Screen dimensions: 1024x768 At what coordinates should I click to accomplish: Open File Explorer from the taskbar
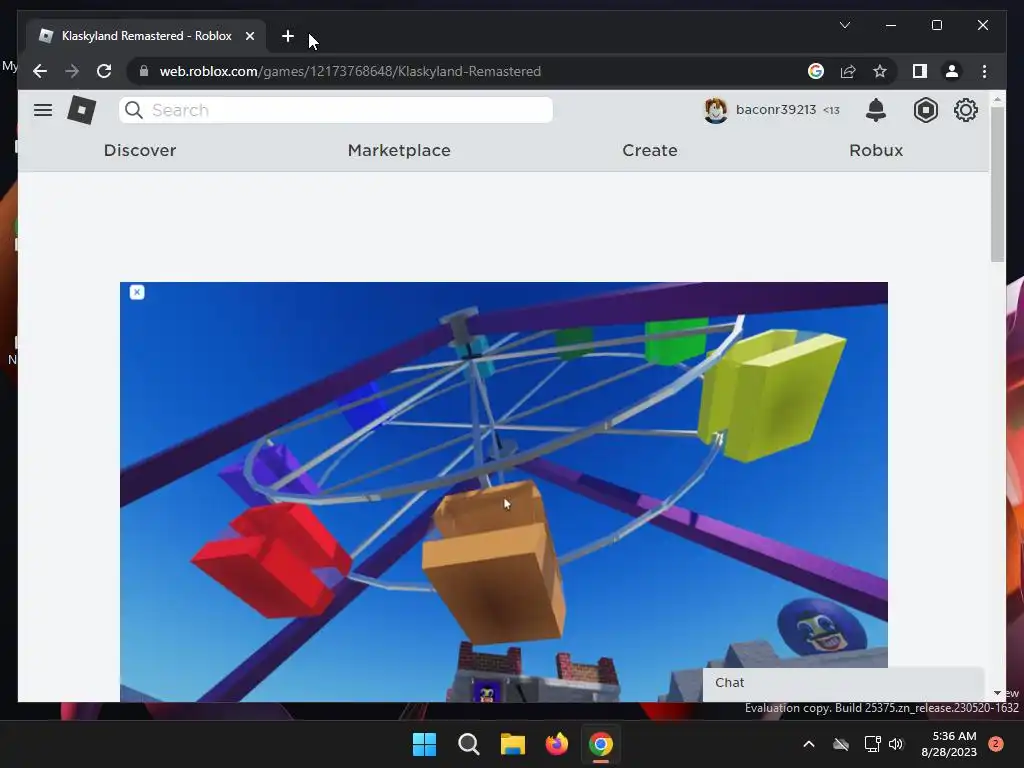click(x=513, y=744)
